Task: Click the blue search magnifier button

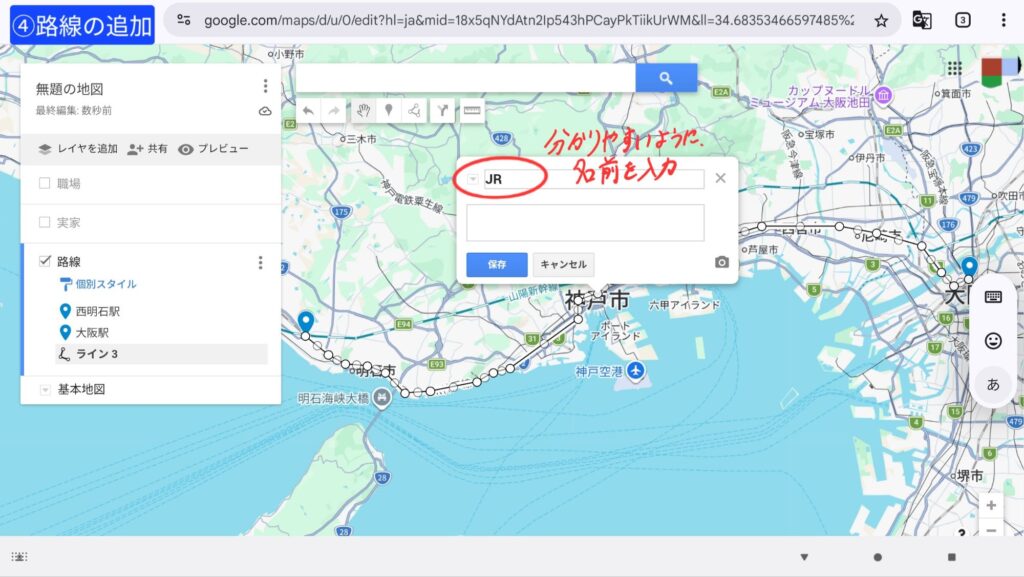Action: (666, 78)
